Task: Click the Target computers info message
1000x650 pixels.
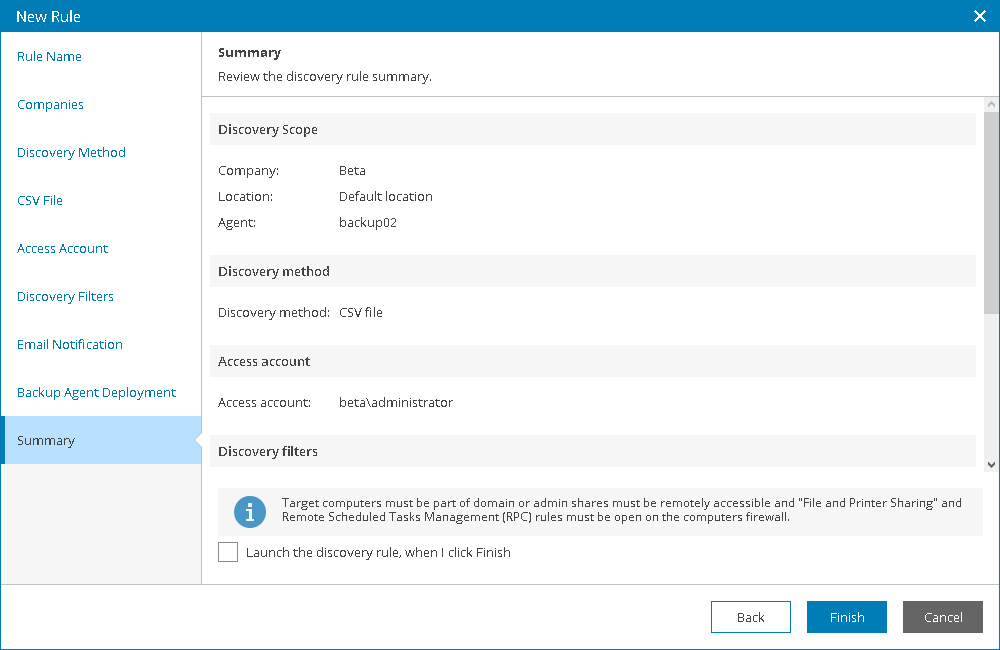Action: pos(622,510)
